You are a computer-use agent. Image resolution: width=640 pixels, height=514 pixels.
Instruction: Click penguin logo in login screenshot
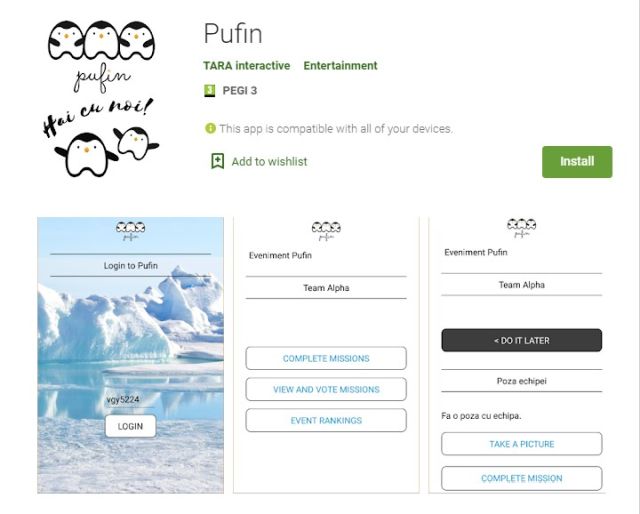(x=130, y=230)
